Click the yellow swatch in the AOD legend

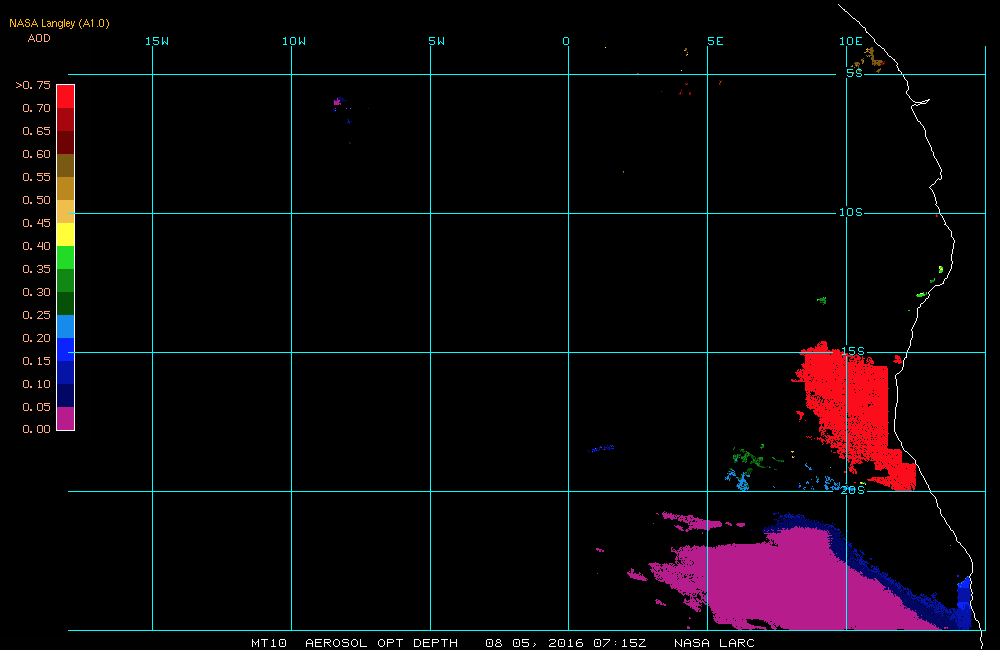click(x=66, y=234)
